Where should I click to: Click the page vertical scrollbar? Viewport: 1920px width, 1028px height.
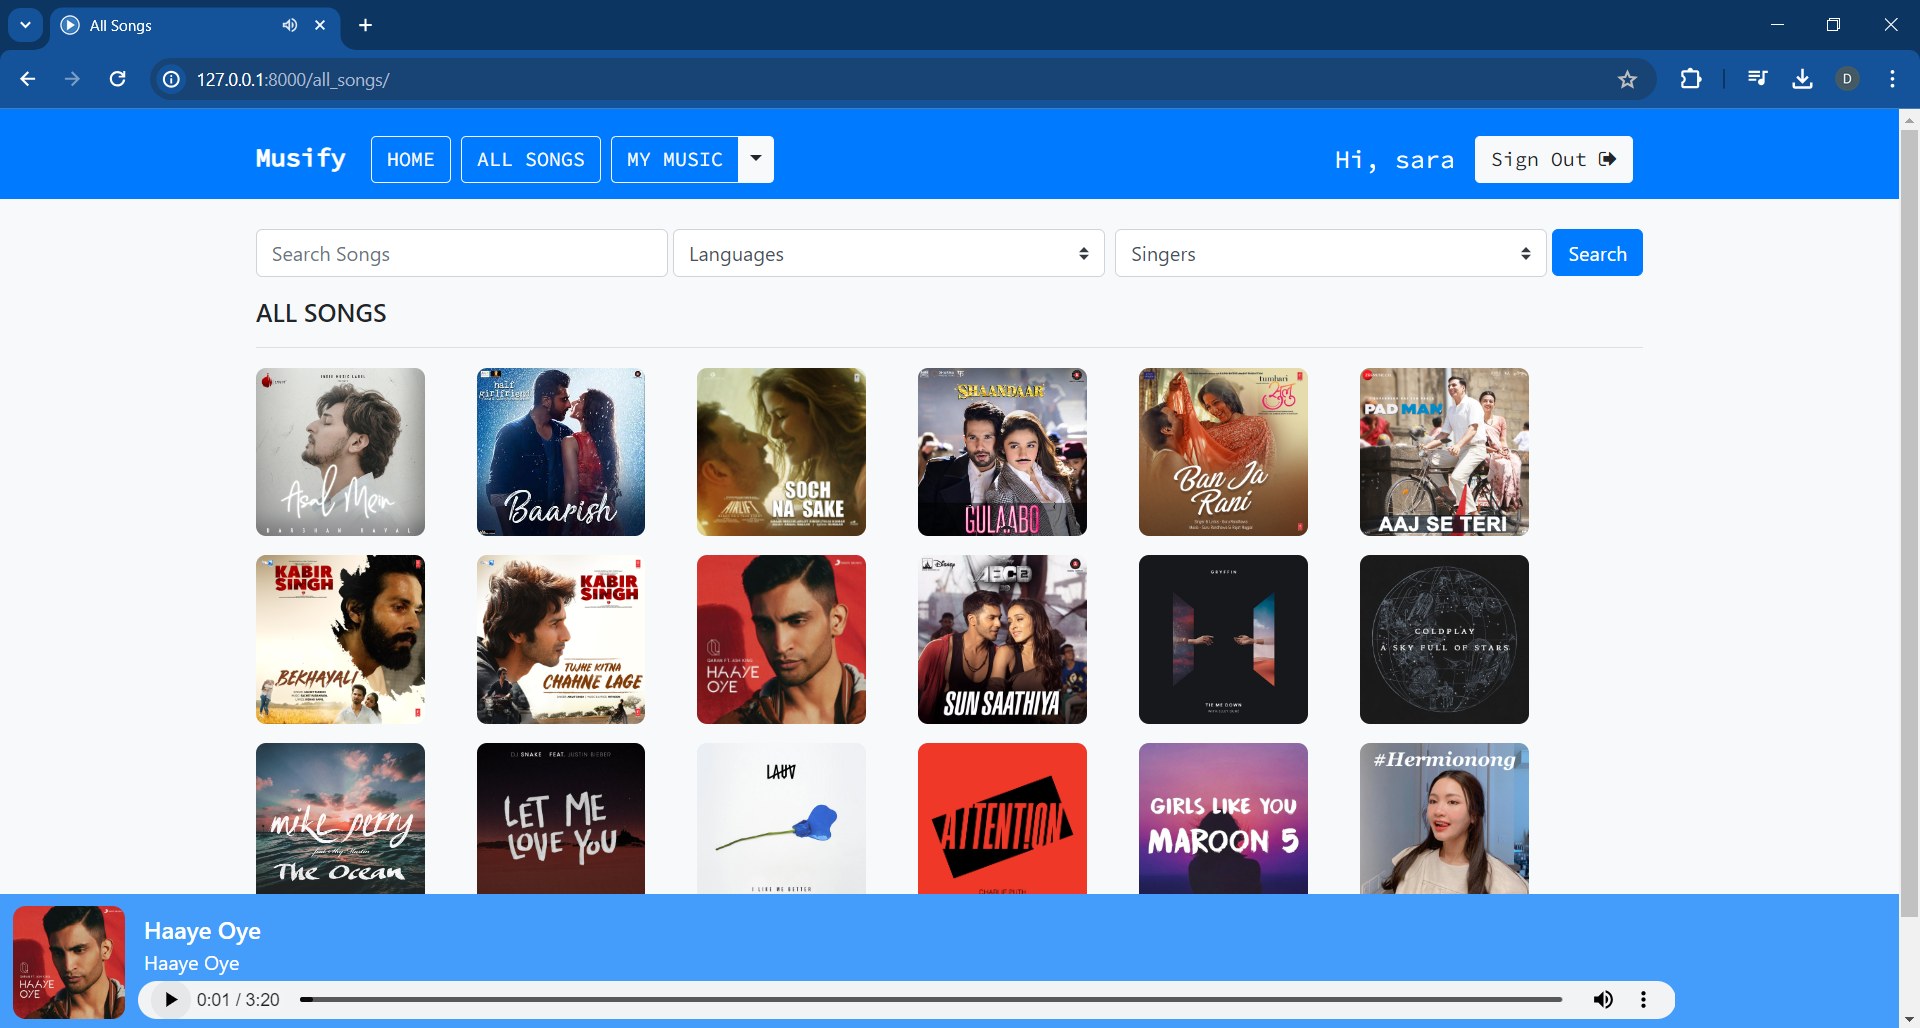point(1909,522)
